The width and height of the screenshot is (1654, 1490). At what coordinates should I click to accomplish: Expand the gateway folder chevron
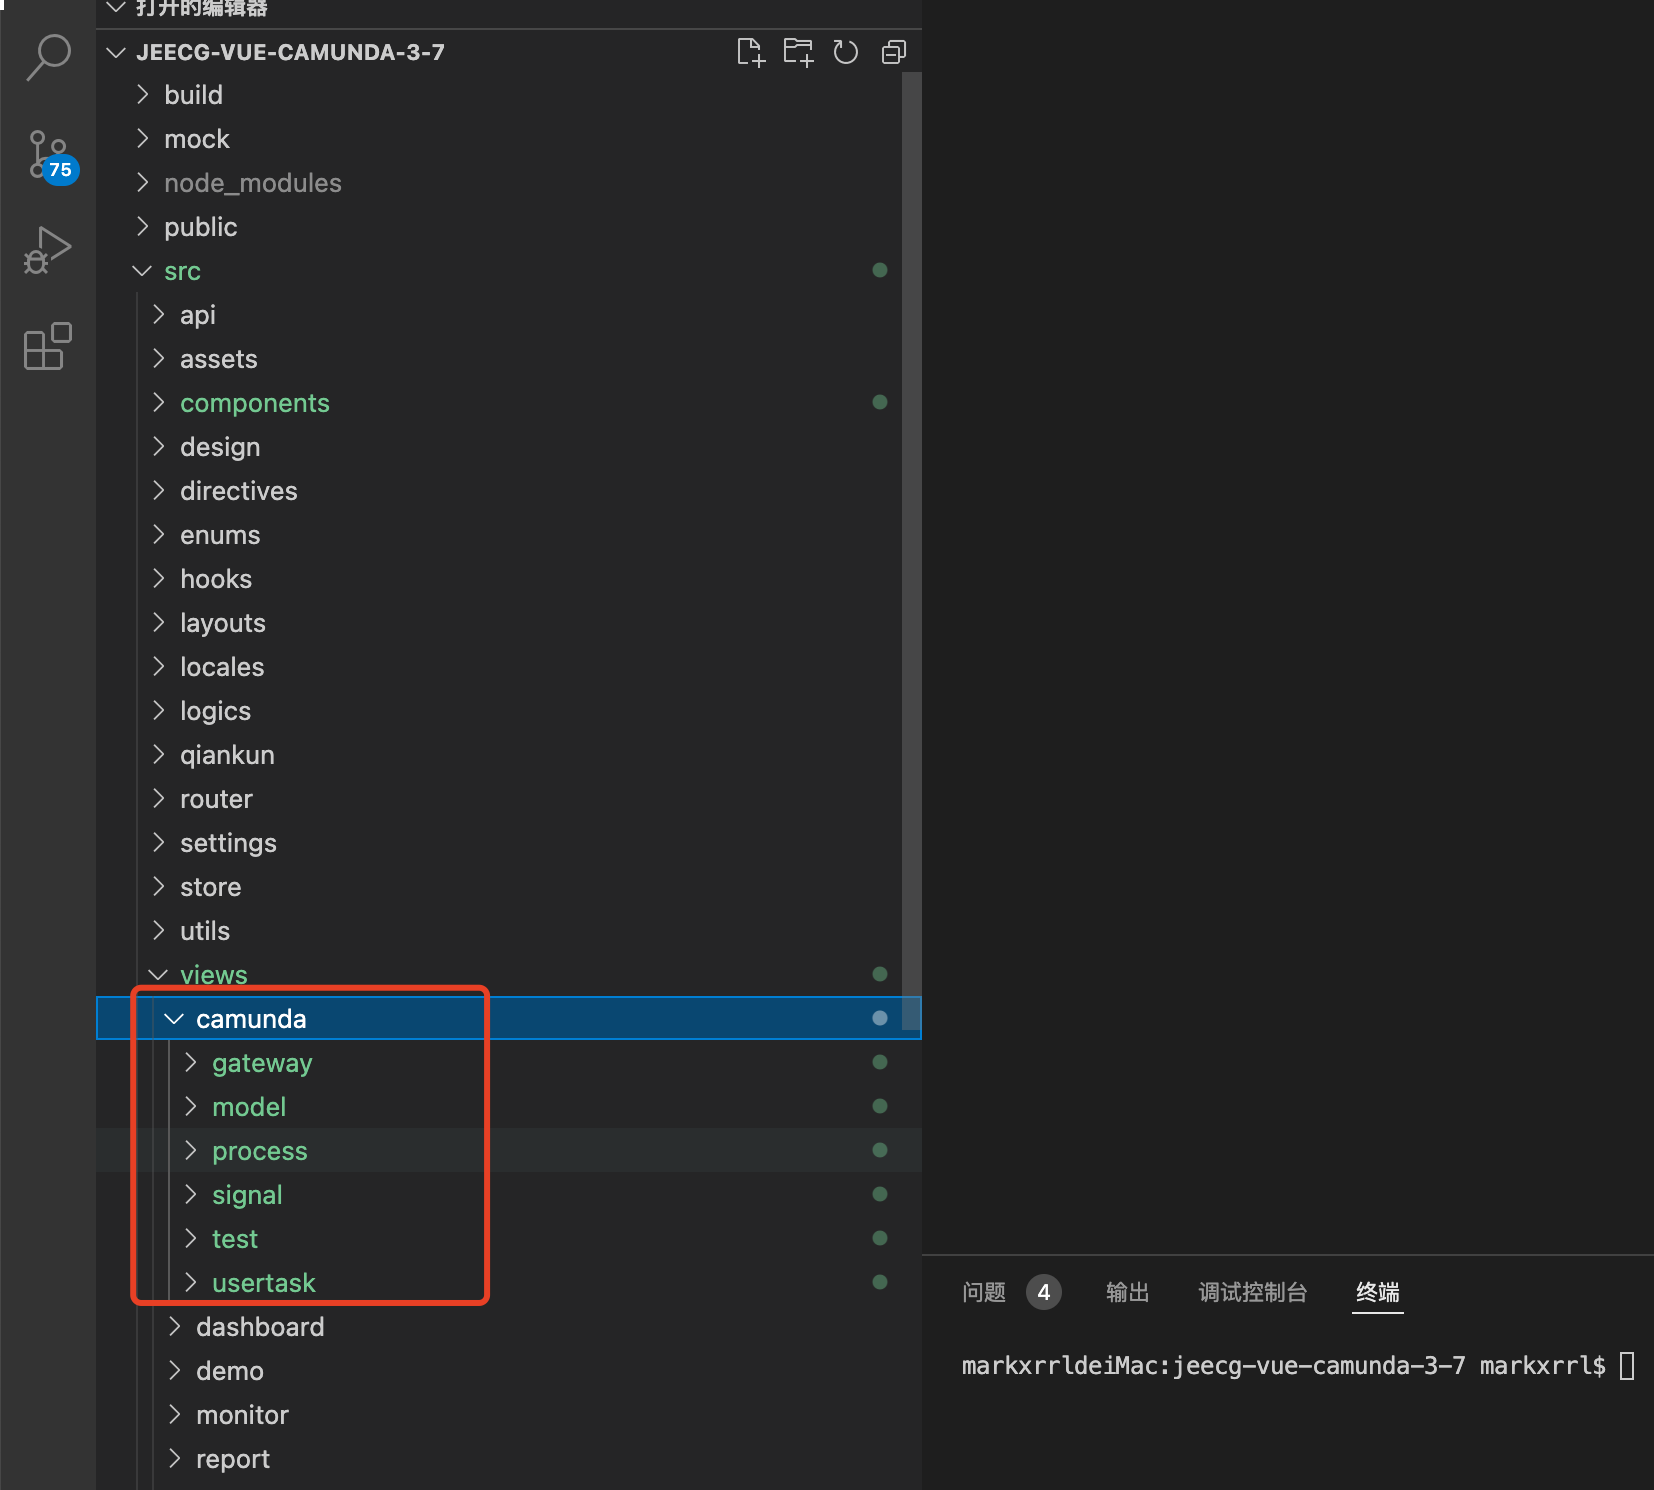click(191, 1063)
